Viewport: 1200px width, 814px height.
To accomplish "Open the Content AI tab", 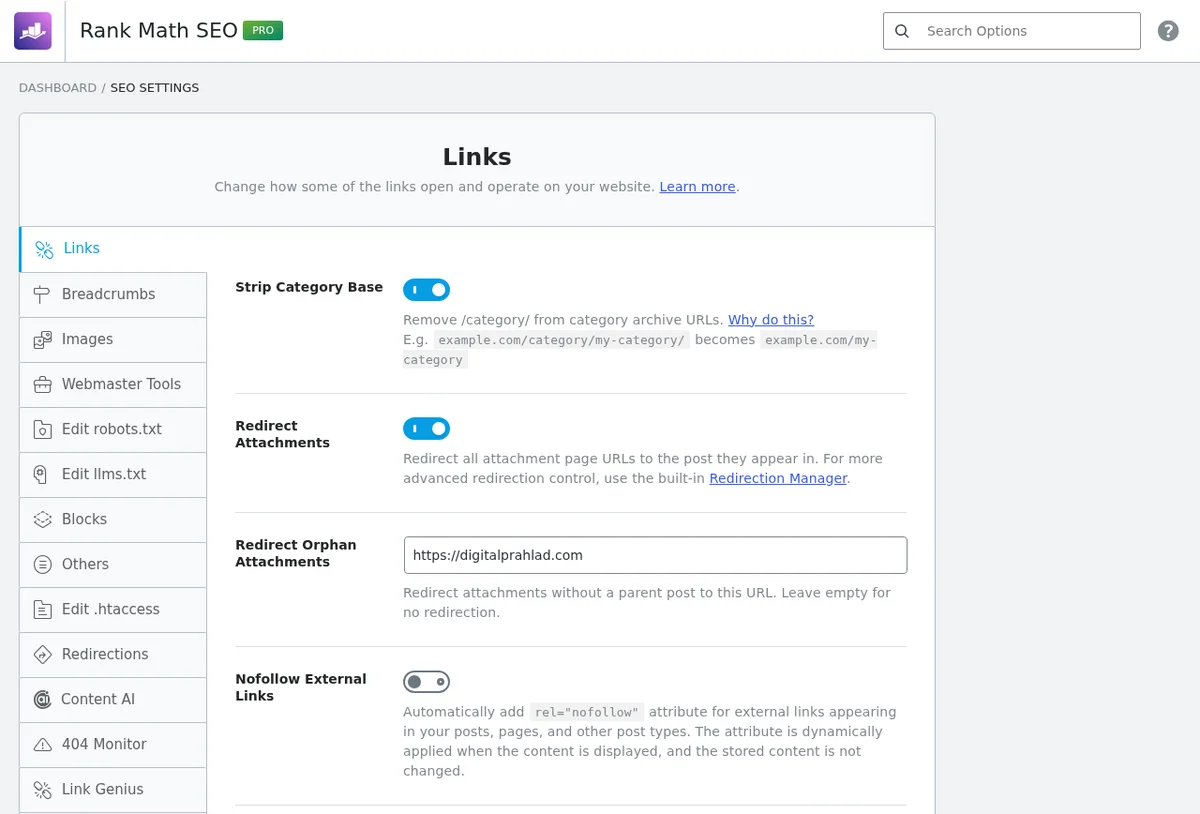I will [x=113, y=699].
